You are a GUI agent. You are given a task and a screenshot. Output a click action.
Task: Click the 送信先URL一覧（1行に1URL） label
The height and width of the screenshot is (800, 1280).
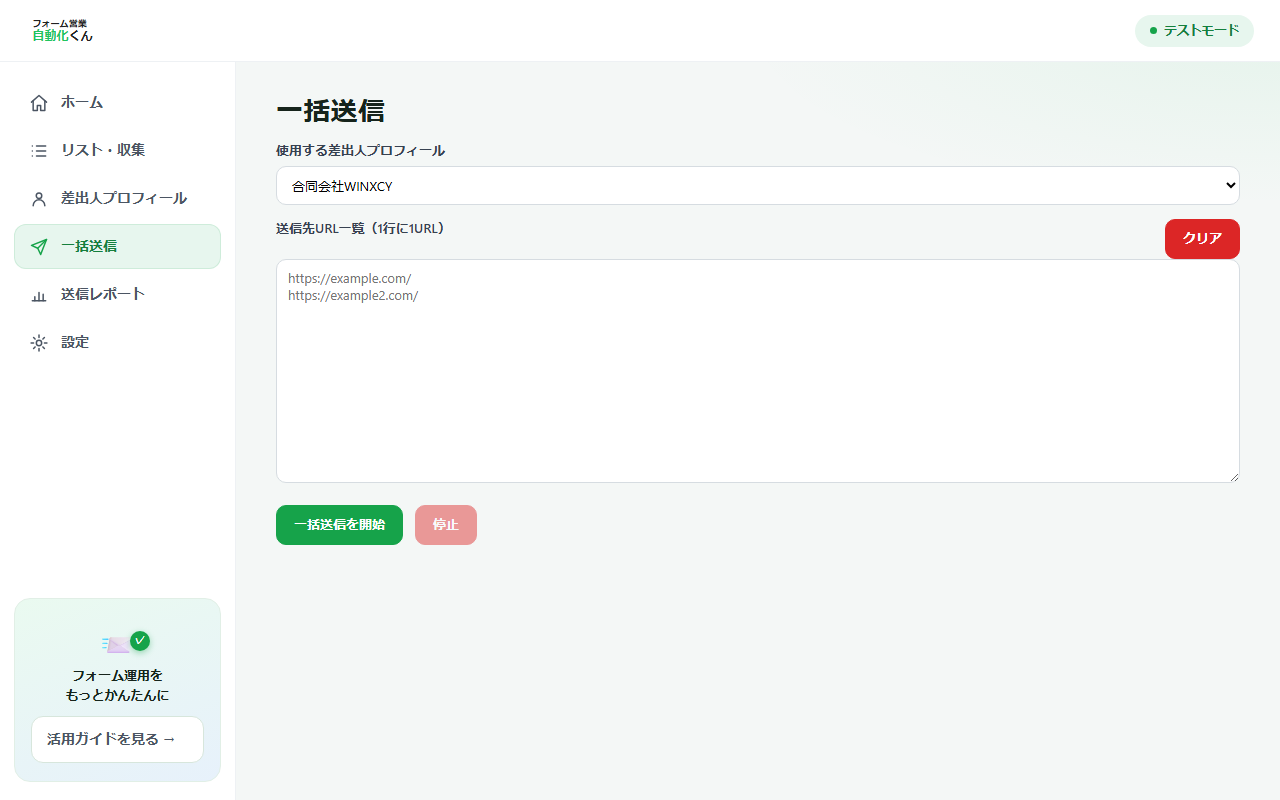coord(360,228)
